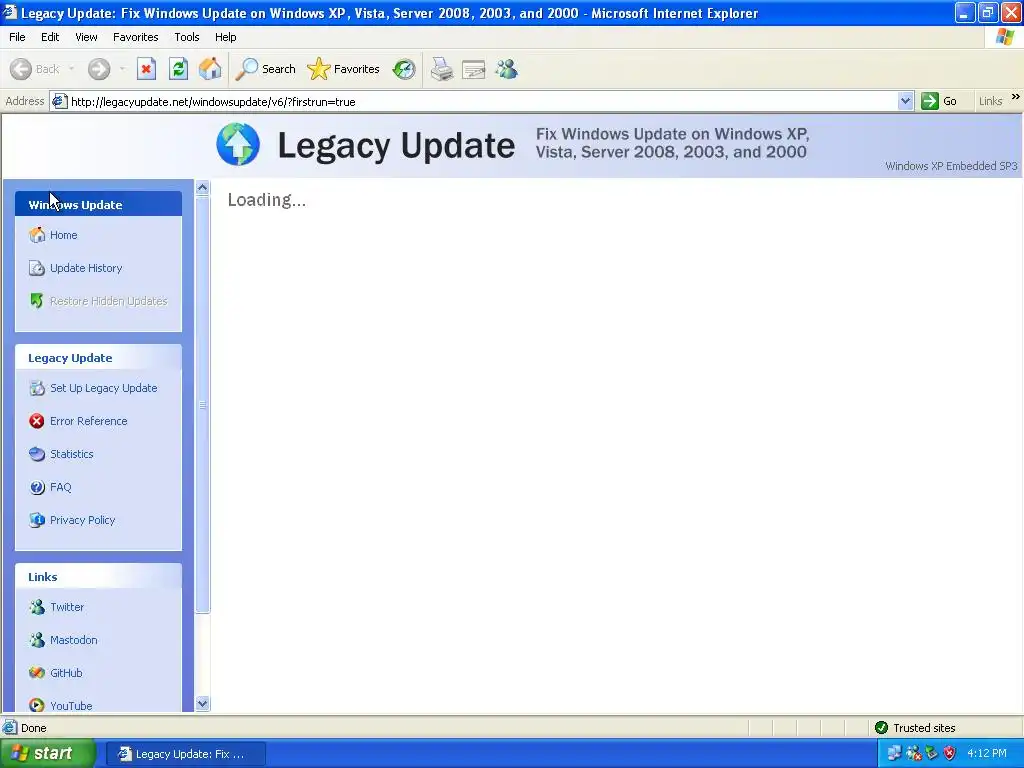Stop the page loading with the red X

point(146,69)
